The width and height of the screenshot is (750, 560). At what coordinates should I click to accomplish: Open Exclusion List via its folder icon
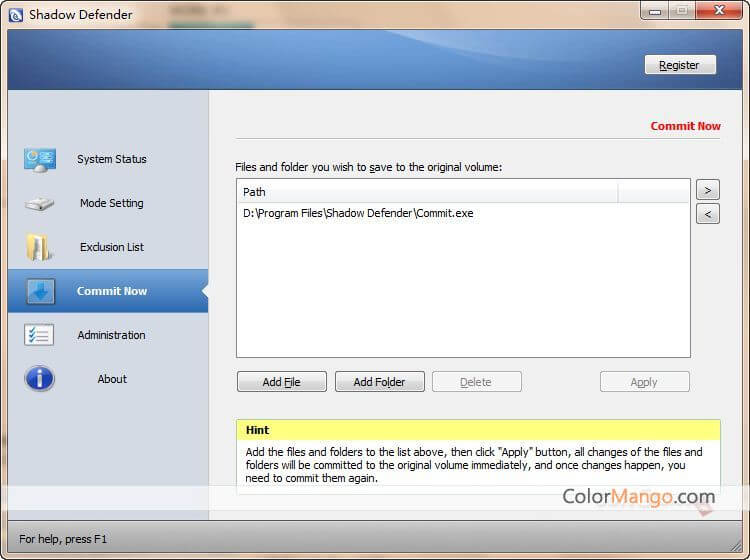[40, 247]
